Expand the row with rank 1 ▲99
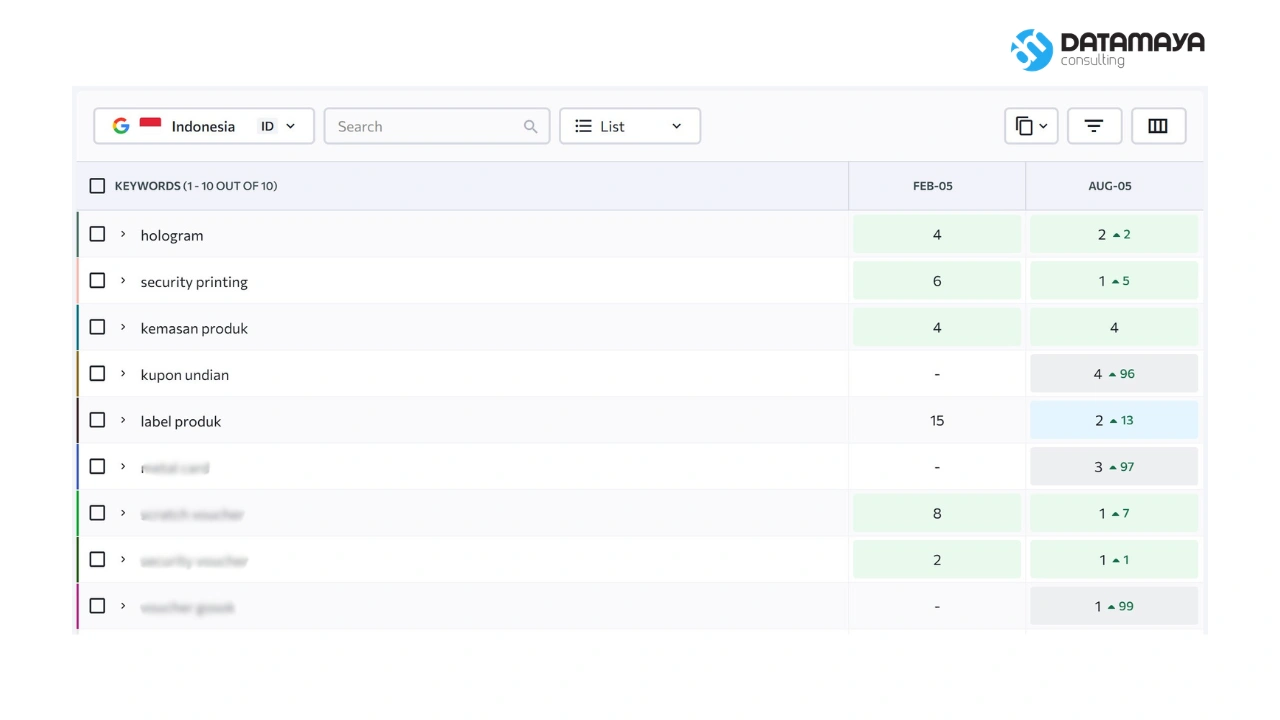This screenshot has height=720, width=1280. (x=123, y=606)
